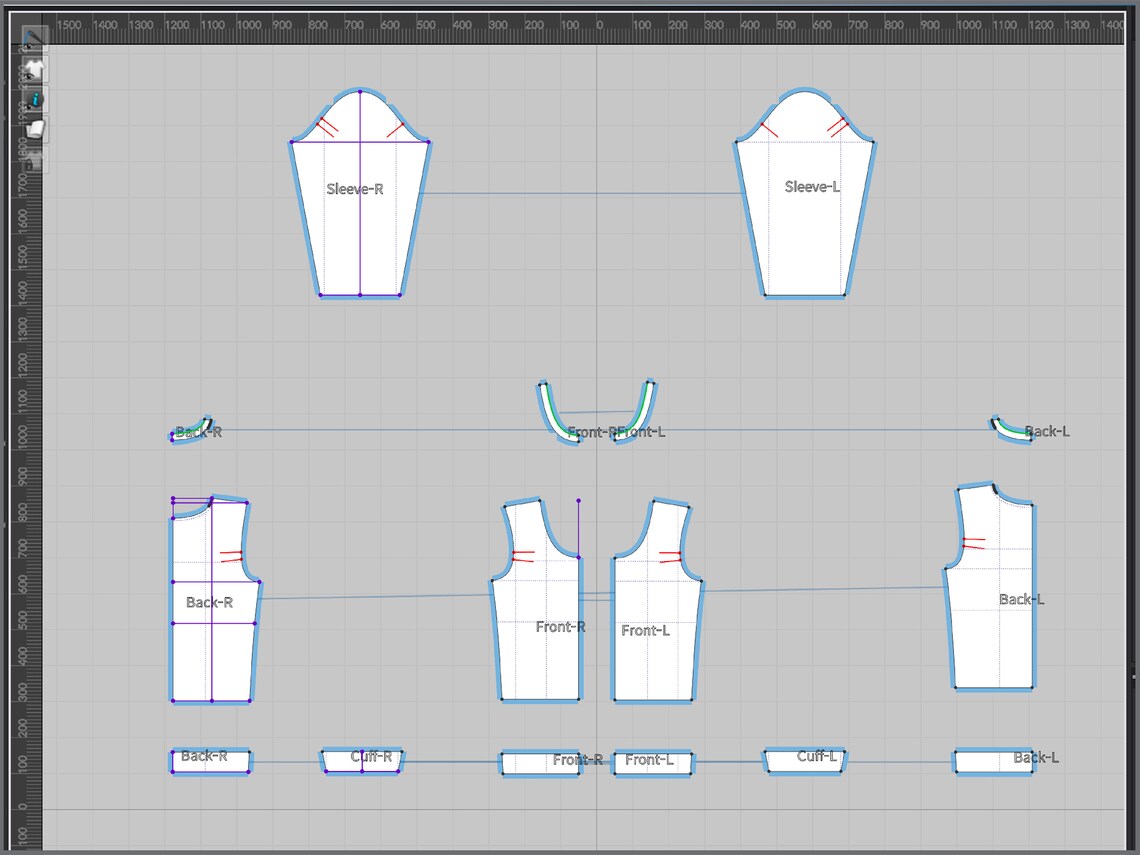Select the Sleeve-L pattern piece

[x=805, y=211]
